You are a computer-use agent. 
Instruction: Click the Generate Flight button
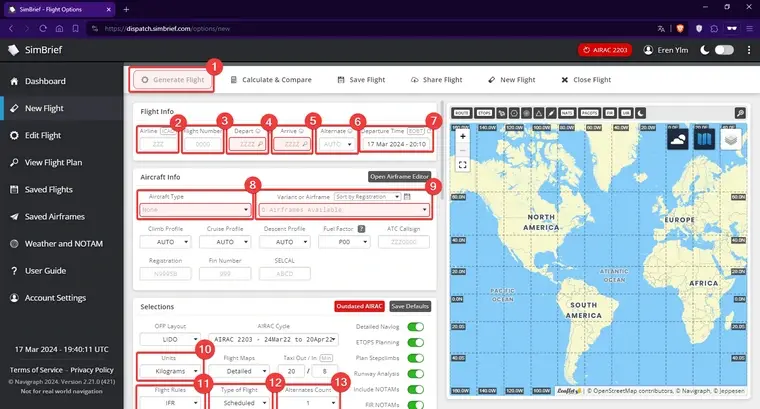coord(173,80)
